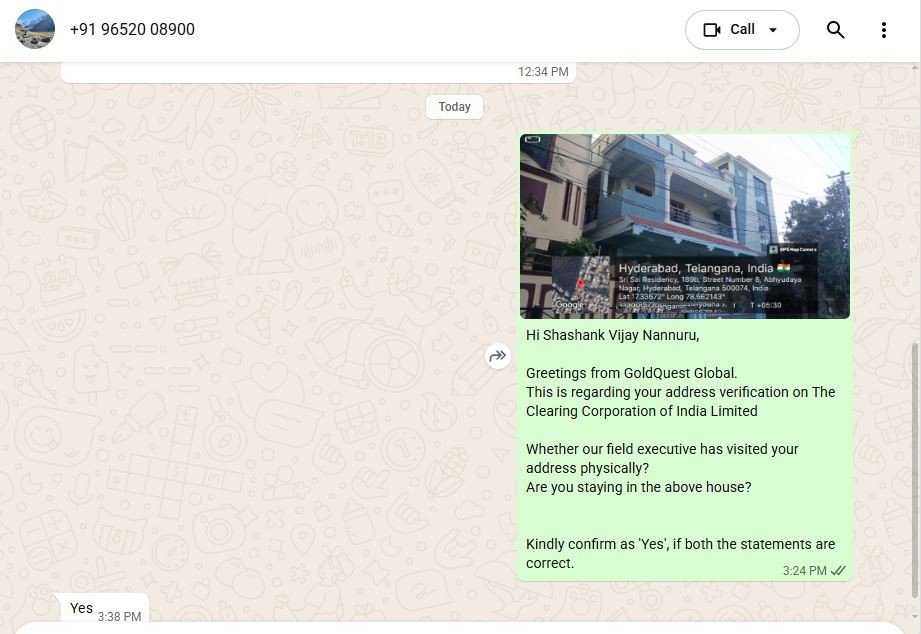Image resolution: width=921 pixels, height=634 pixels.
Task: Click the chat's vertical scrollbar
Action: 915,470
